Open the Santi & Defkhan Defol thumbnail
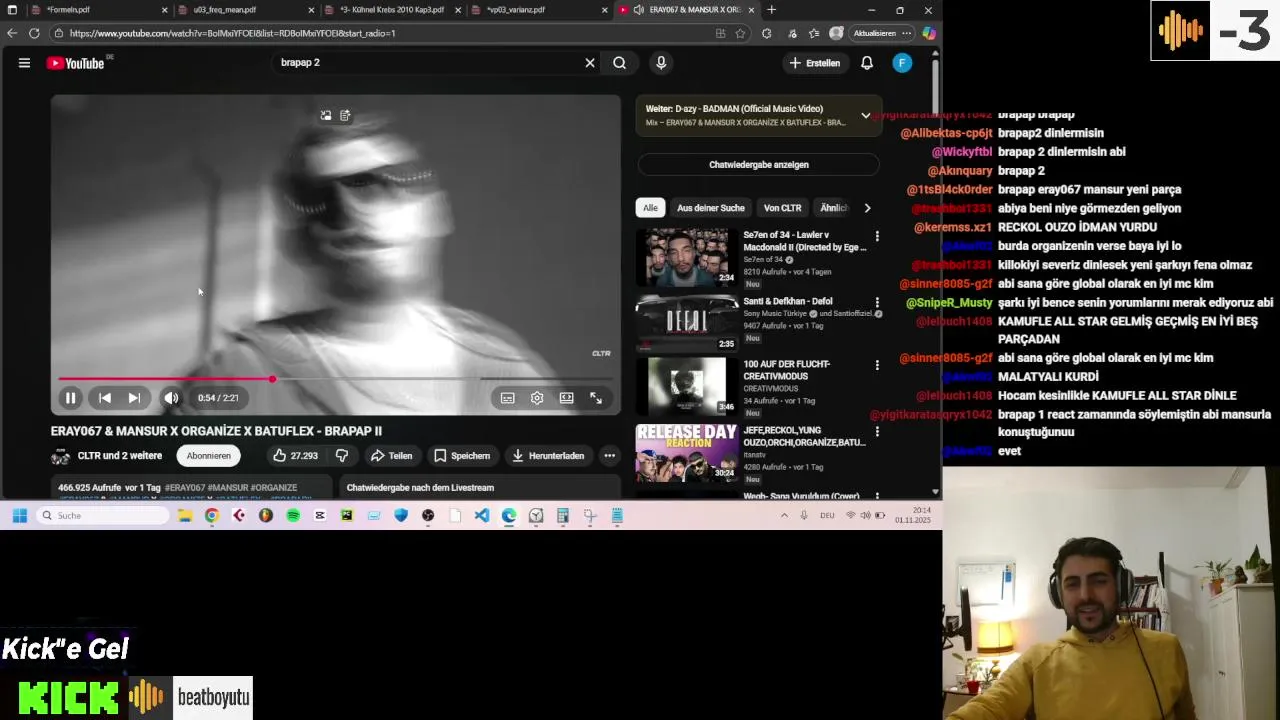 click(686, 322)
